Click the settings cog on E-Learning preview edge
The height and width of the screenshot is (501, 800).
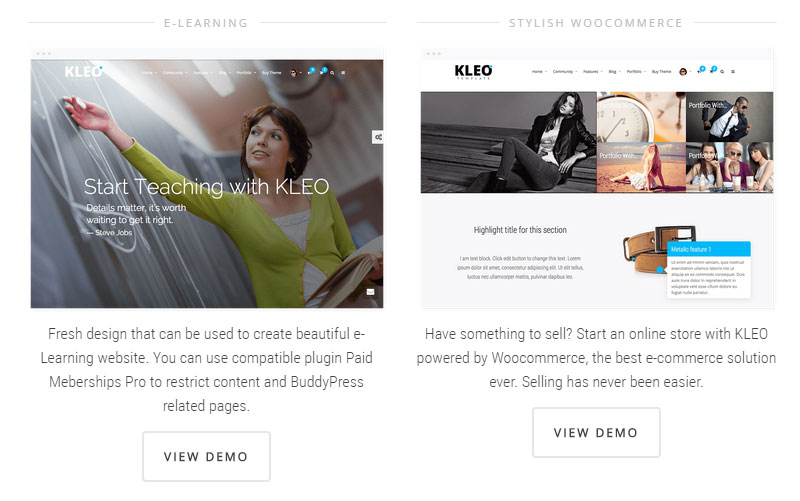tap(378, 137)
